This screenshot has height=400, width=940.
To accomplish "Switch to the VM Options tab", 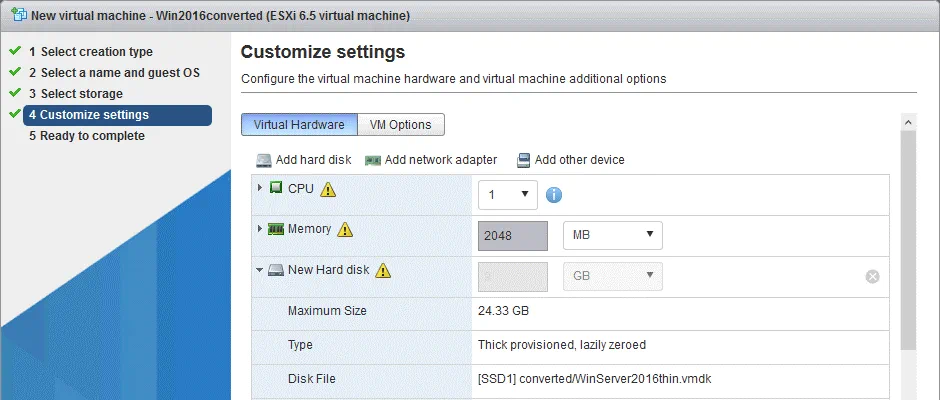I will point(400,125).
